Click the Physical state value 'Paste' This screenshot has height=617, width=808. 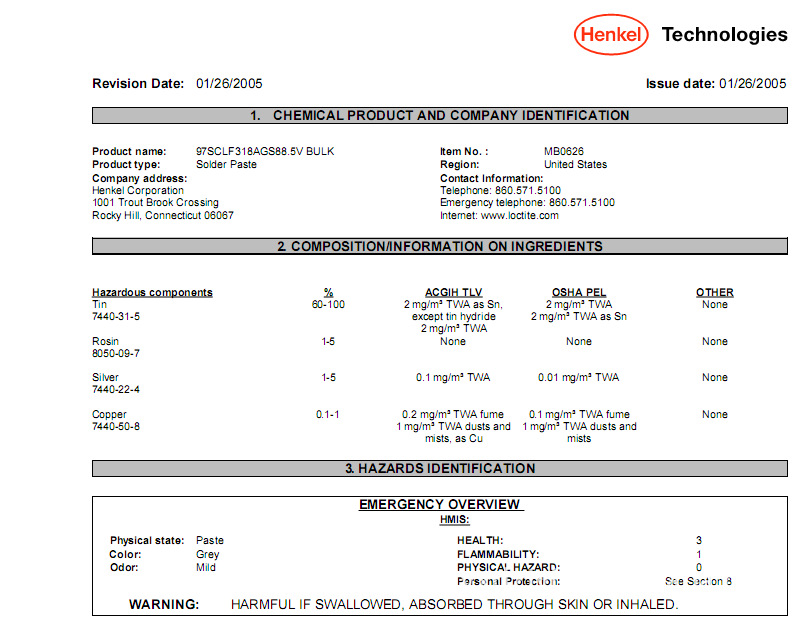tap(210, 541)
